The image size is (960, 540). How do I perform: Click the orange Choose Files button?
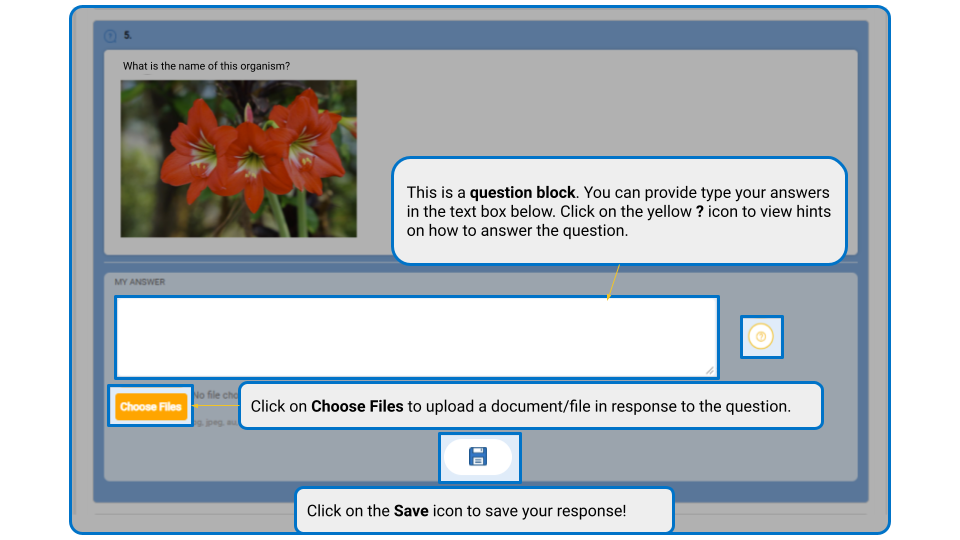(x=151, y=407)
